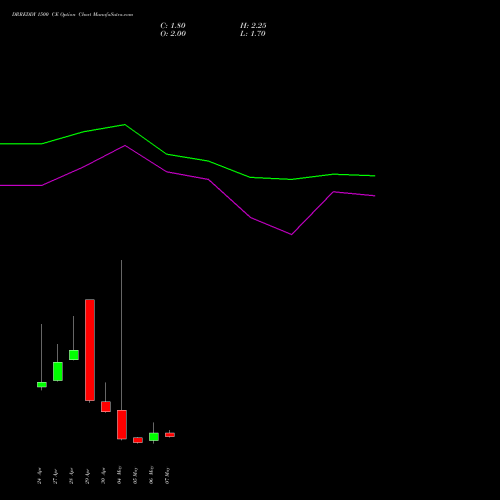The height and width of the screenshot is (500, 500).
Task: Click the 'L: 1.70' low value
Action: point(253,34)
